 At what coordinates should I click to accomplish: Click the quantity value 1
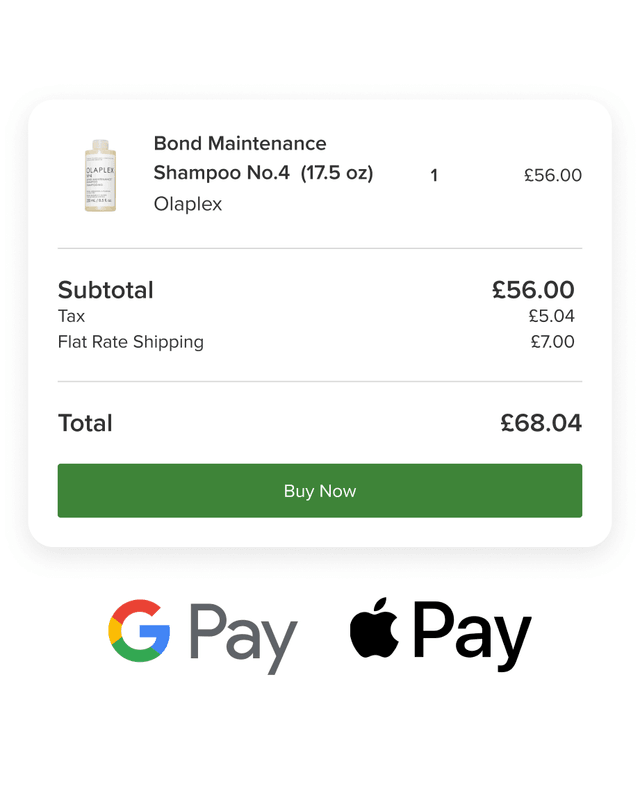[x=434, y=174]
